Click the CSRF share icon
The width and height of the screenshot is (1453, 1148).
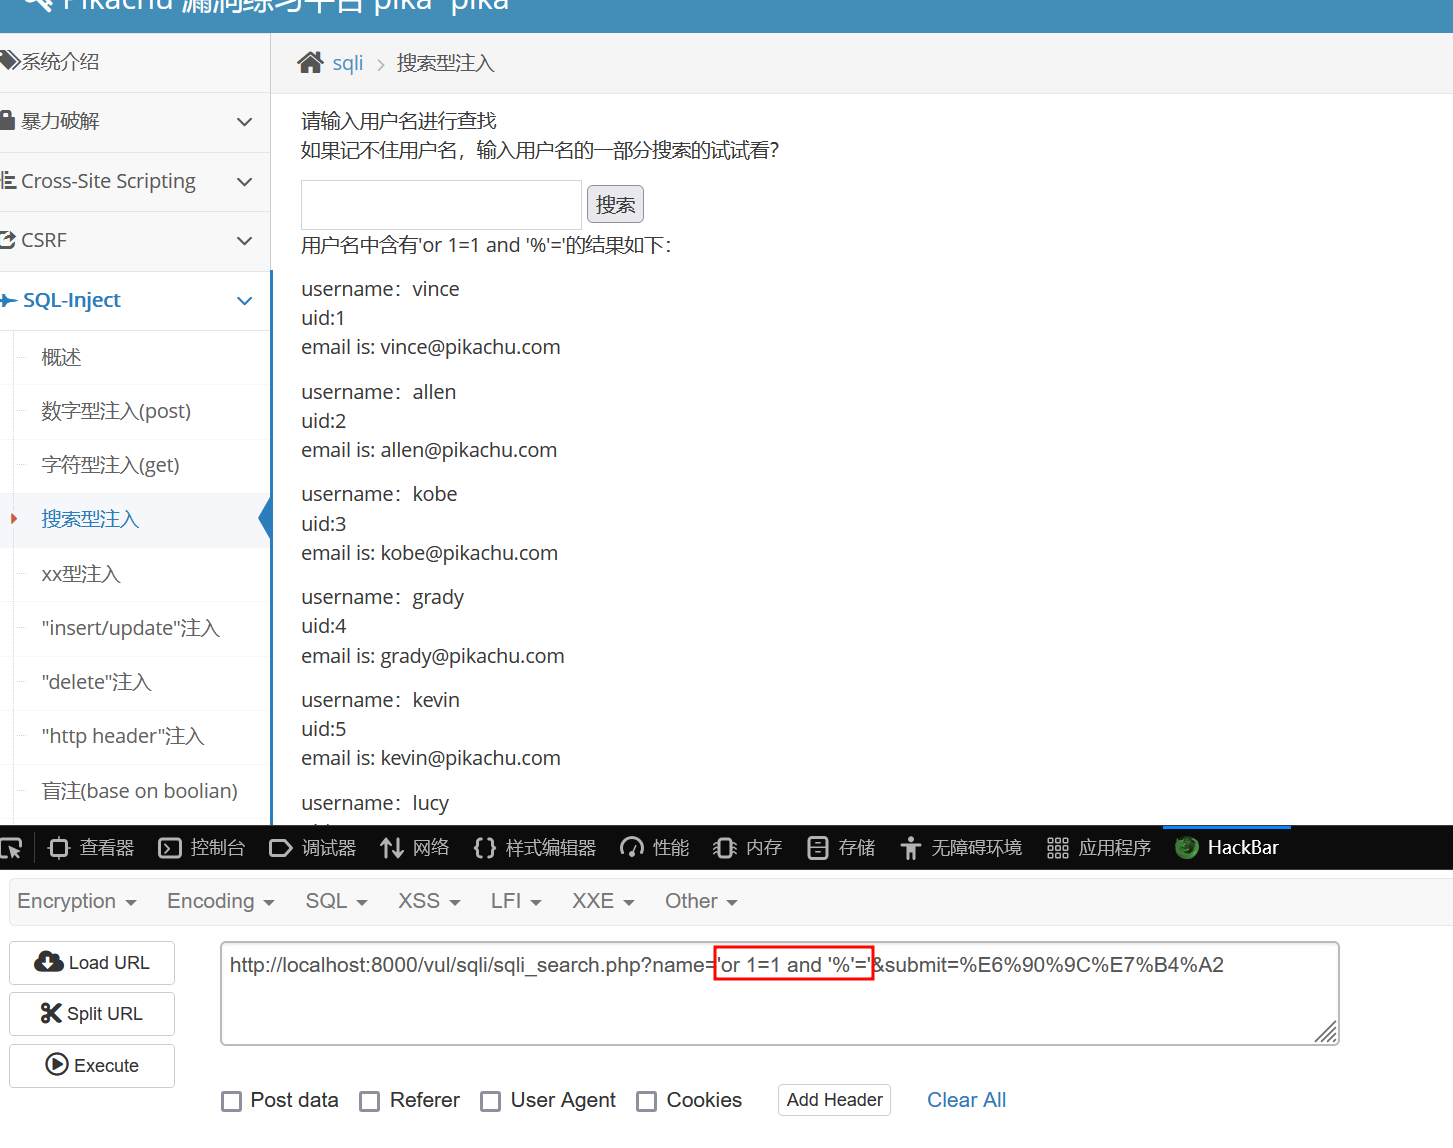tap(8, 240)
